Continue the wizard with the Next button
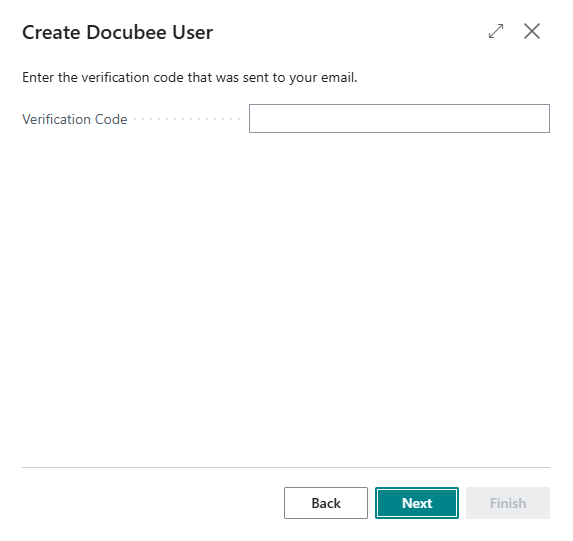573x541 pixels. pyautogui.click(x=417, y=503)
